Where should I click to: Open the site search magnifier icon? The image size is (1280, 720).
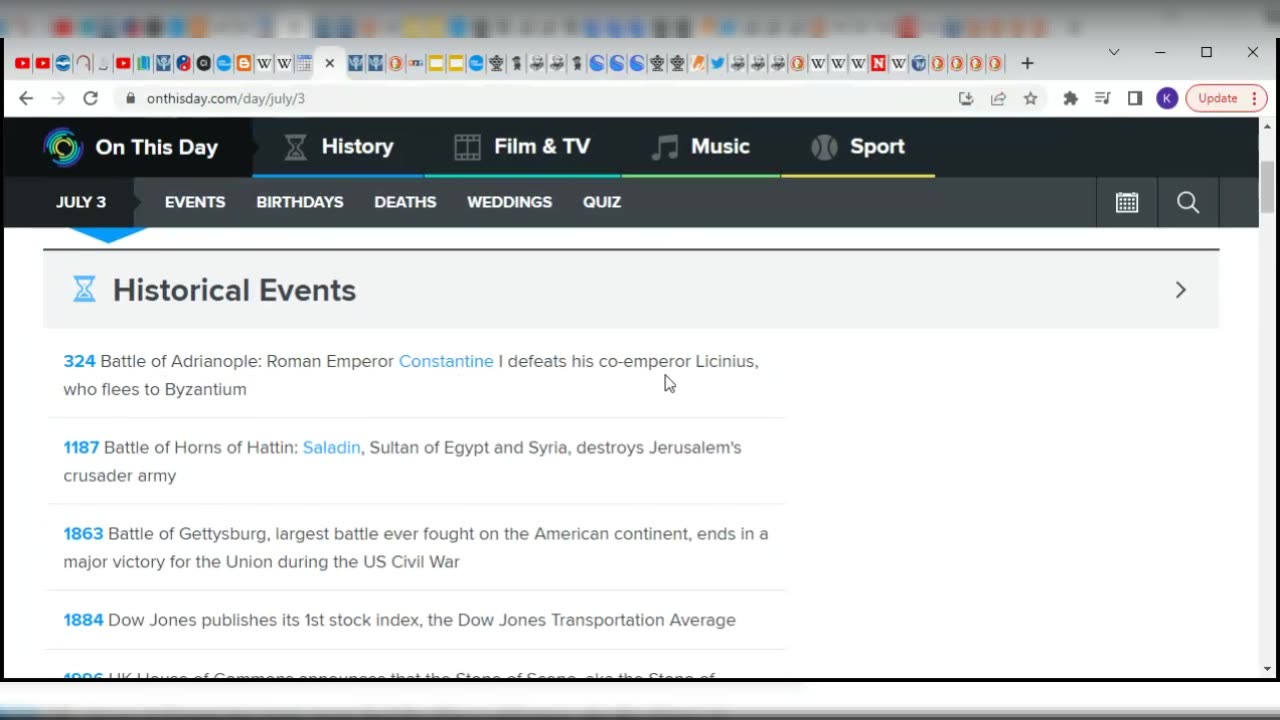click(x=1188, y=202)
